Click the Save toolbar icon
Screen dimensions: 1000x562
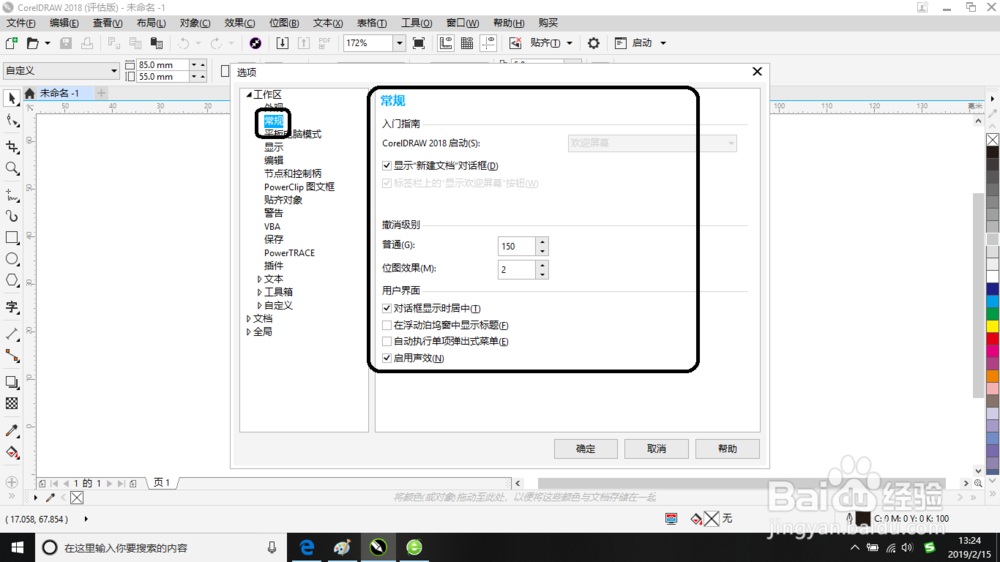[x=66, y=43]
